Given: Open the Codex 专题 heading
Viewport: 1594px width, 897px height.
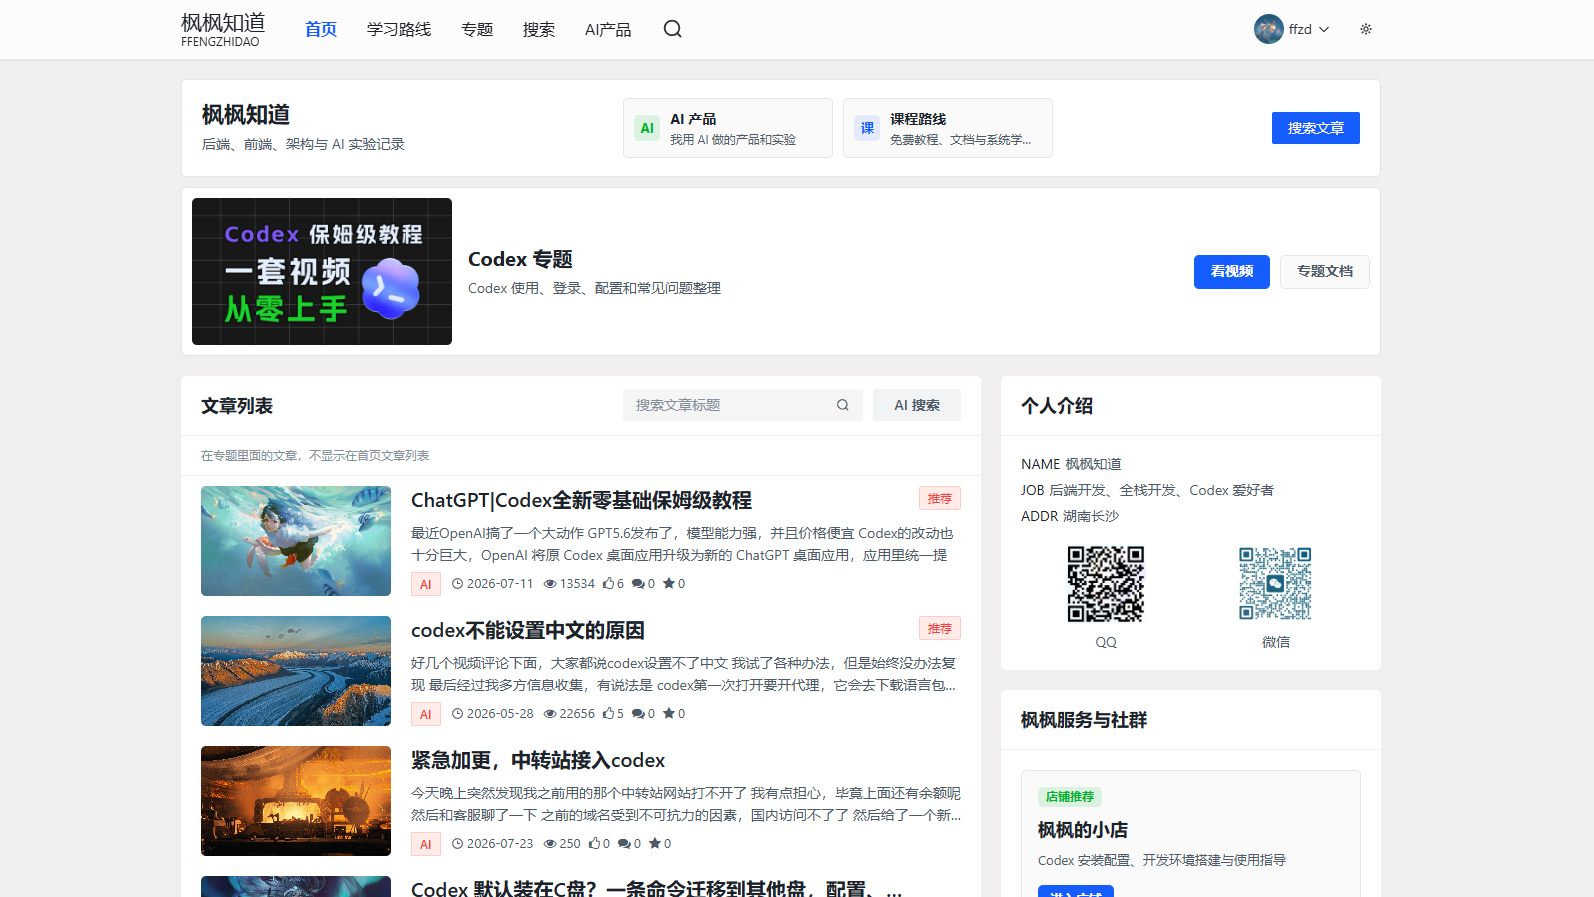Looking at the screenshot, I should tap(520, 259).
